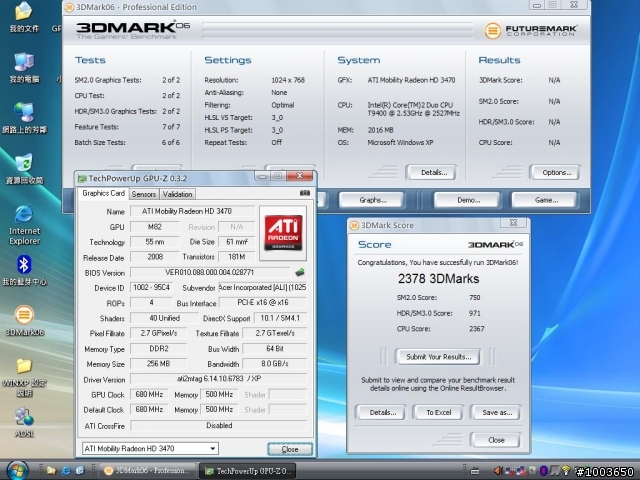Switch to 3DMark06 taskbar item
The image size is (640, 480).
coord(148,471)
